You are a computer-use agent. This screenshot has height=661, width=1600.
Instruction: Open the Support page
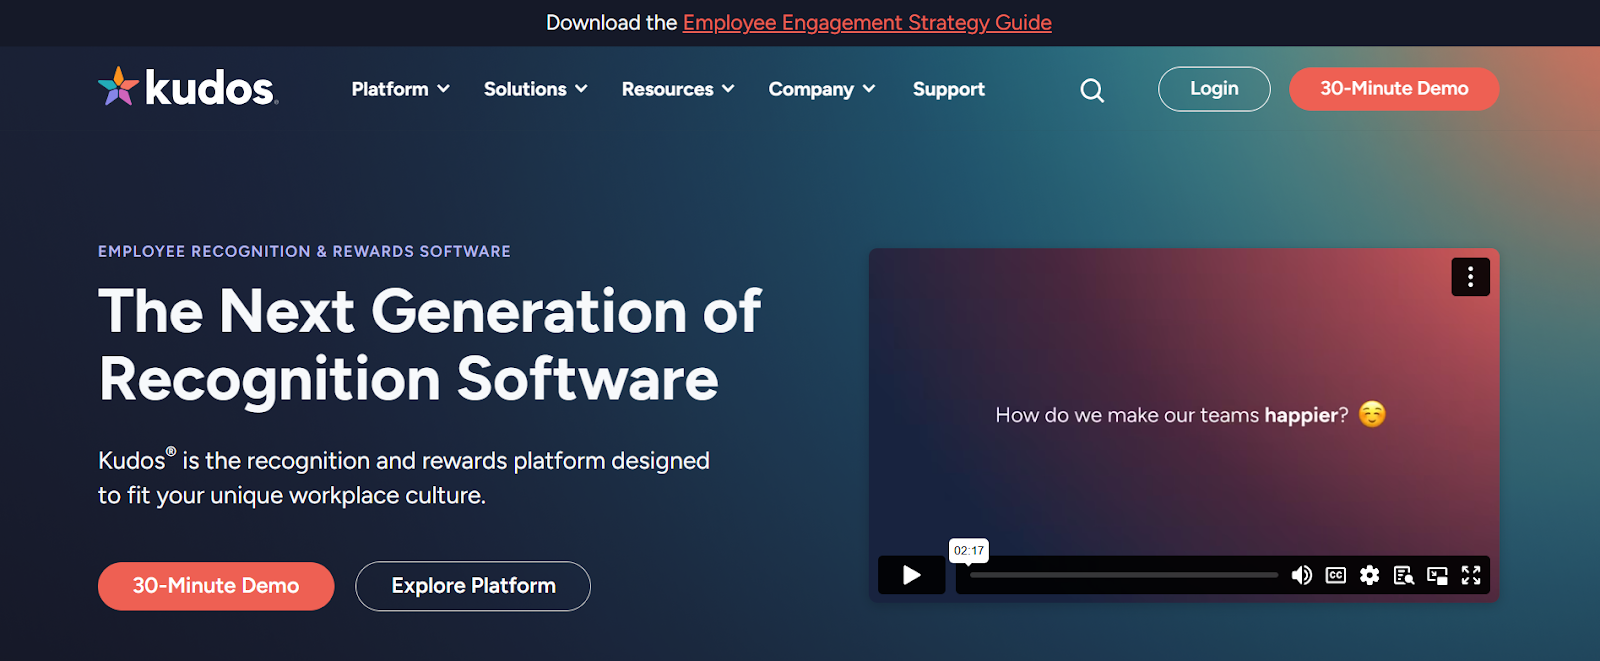pos(949,89)
